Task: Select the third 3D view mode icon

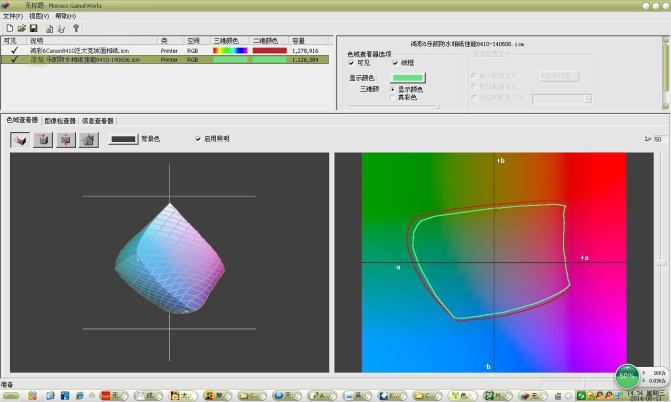Action: click(65, 140)
